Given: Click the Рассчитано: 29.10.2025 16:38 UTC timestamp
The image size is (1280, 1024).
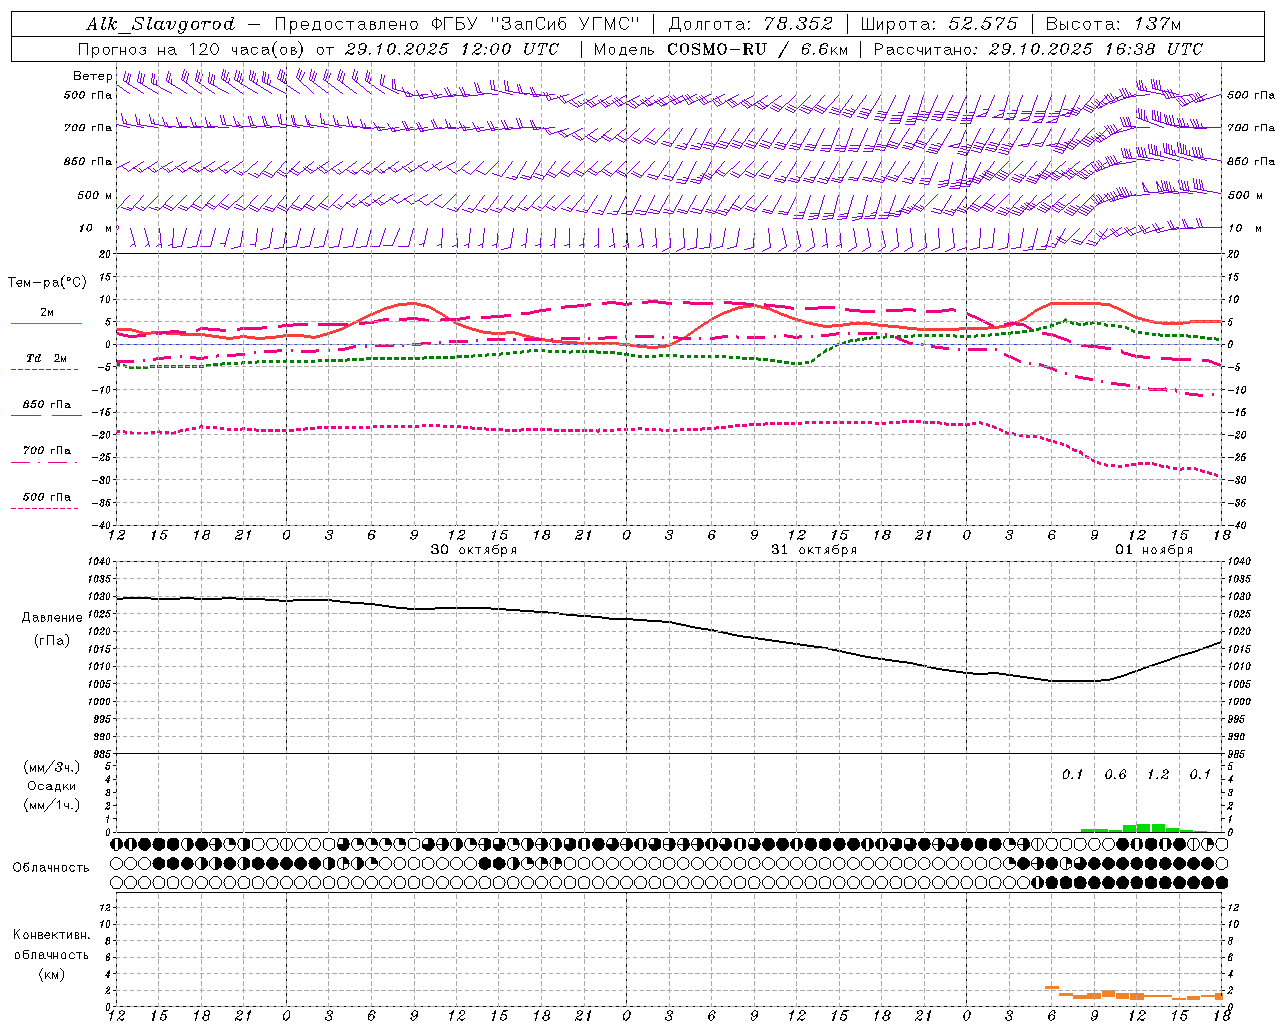Looking at the screenshot, I should pos(1038,49).
